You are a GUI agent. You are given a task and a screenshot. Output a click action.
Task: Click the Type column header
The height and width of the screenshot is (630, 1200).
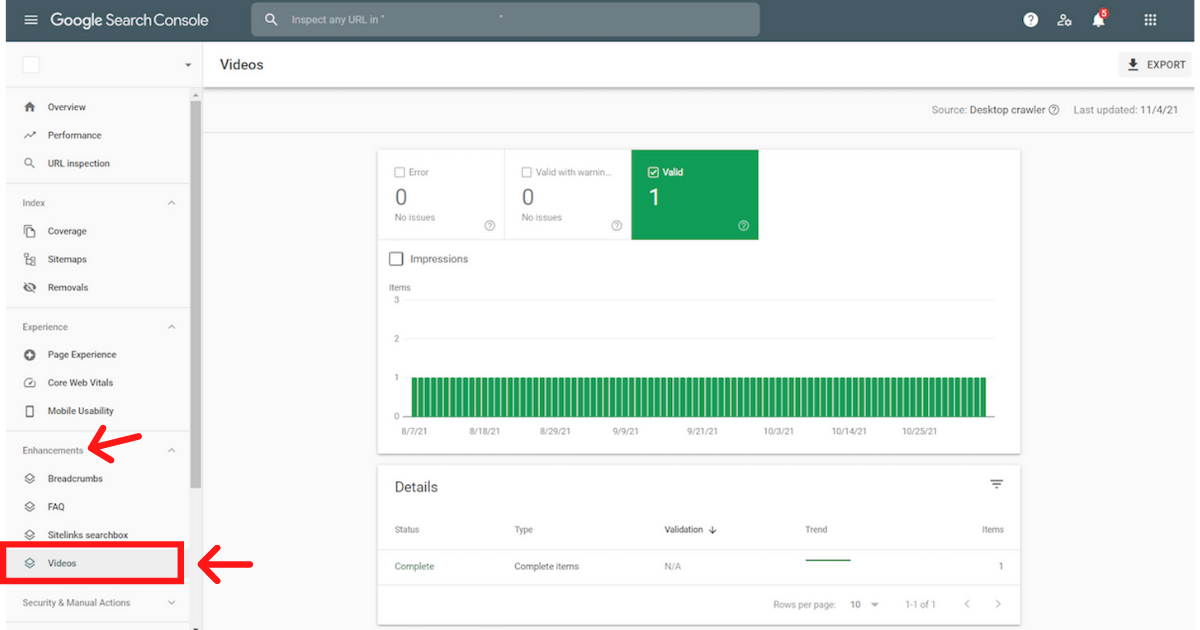click(x=524, y=530)
